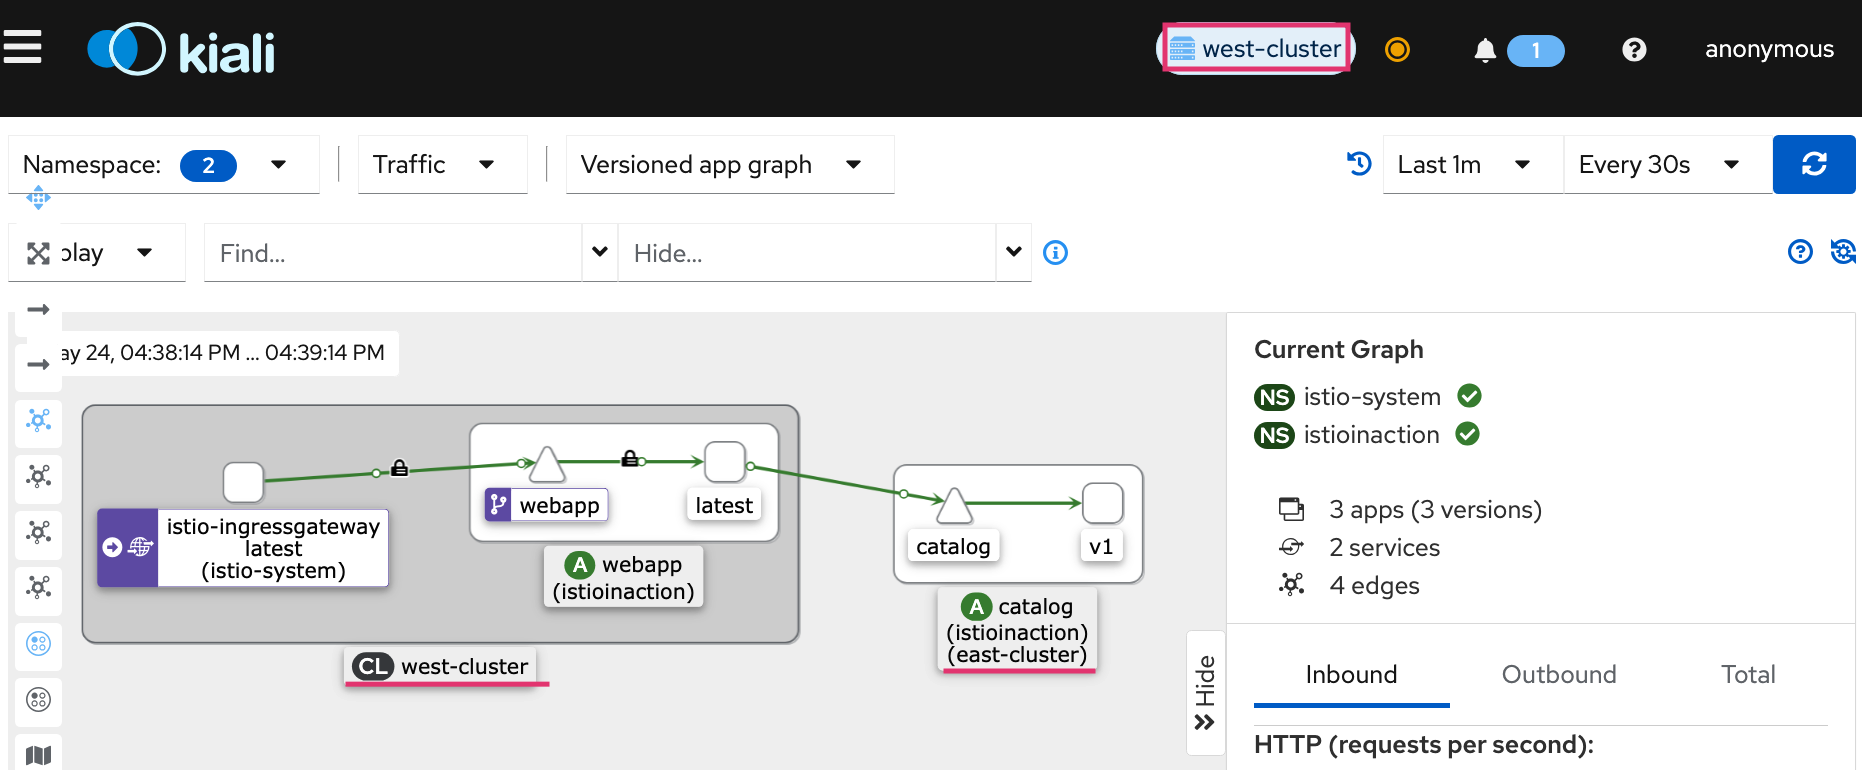
Task: Click the Kiali logo
Action: point(181,49)
